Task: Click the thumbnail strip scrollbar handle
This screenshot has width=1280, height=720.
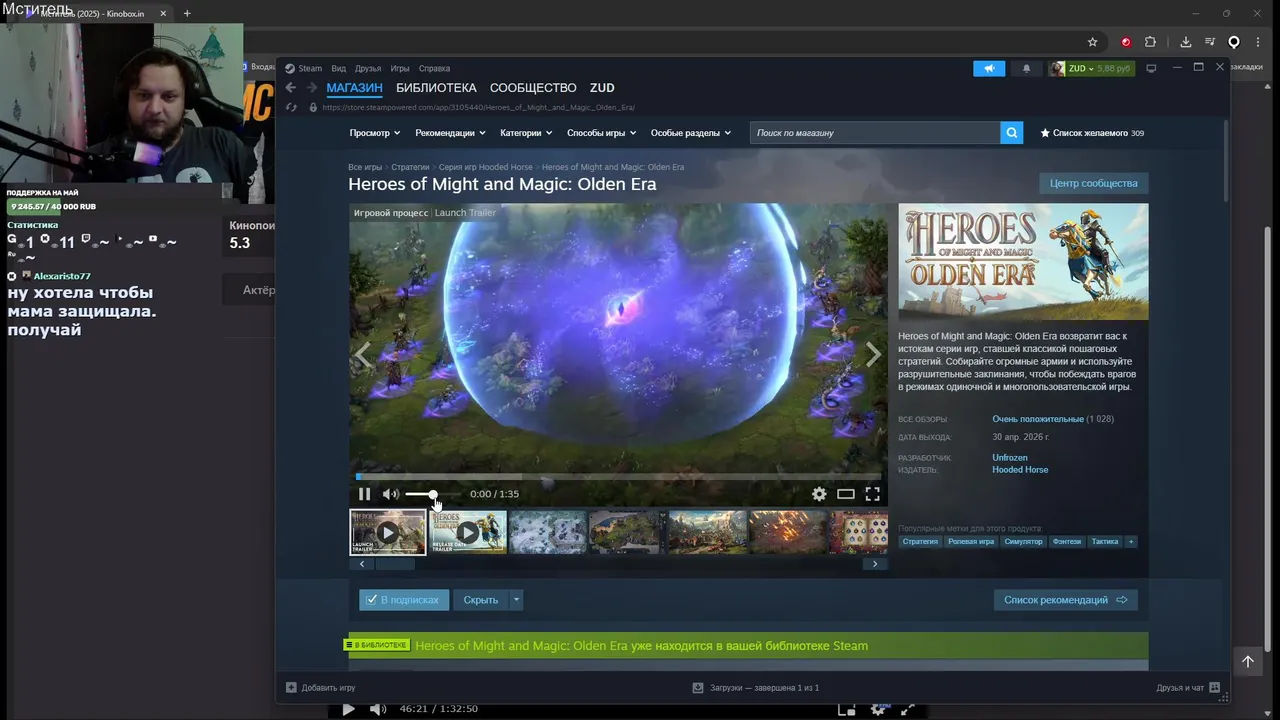Action: [395, 564]
